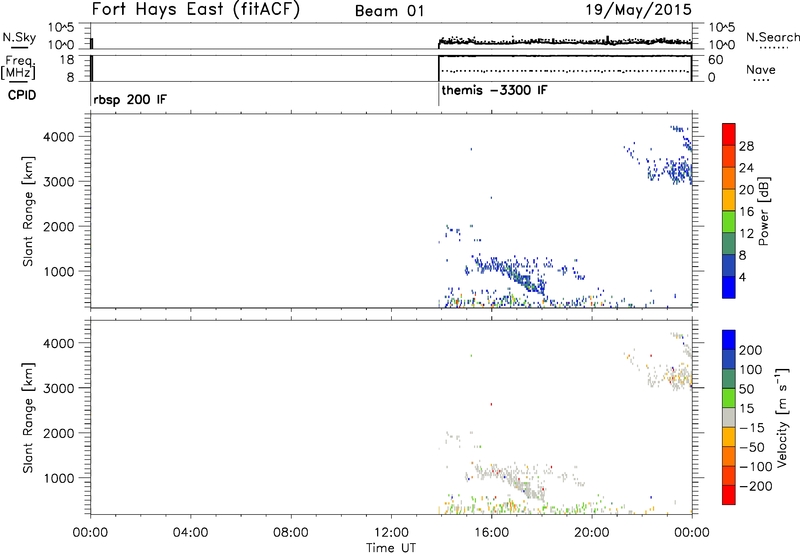The image size is (800, 554).
Task: Click the 04:00 time tick label
Action: click(x=190, y=533)
